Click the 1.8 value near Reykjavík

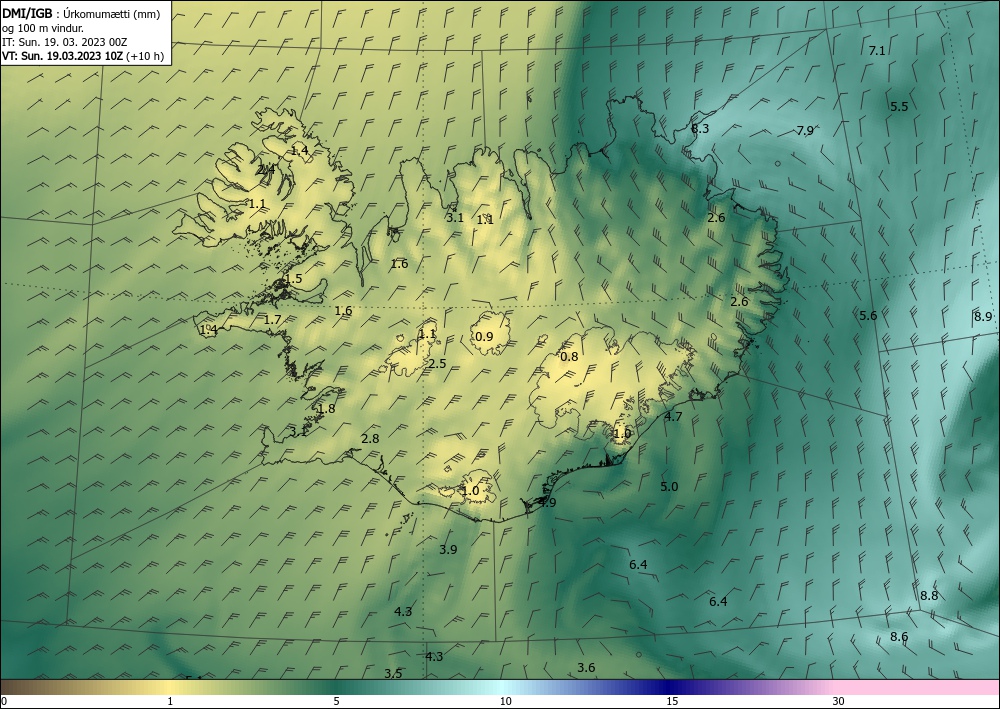point(327,409)
